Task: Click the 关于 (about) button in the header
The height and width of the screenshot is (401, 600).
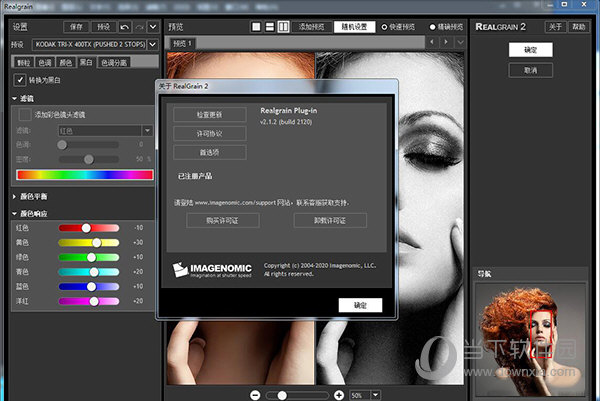Action: pyautogui.click(x=555, y=27)
